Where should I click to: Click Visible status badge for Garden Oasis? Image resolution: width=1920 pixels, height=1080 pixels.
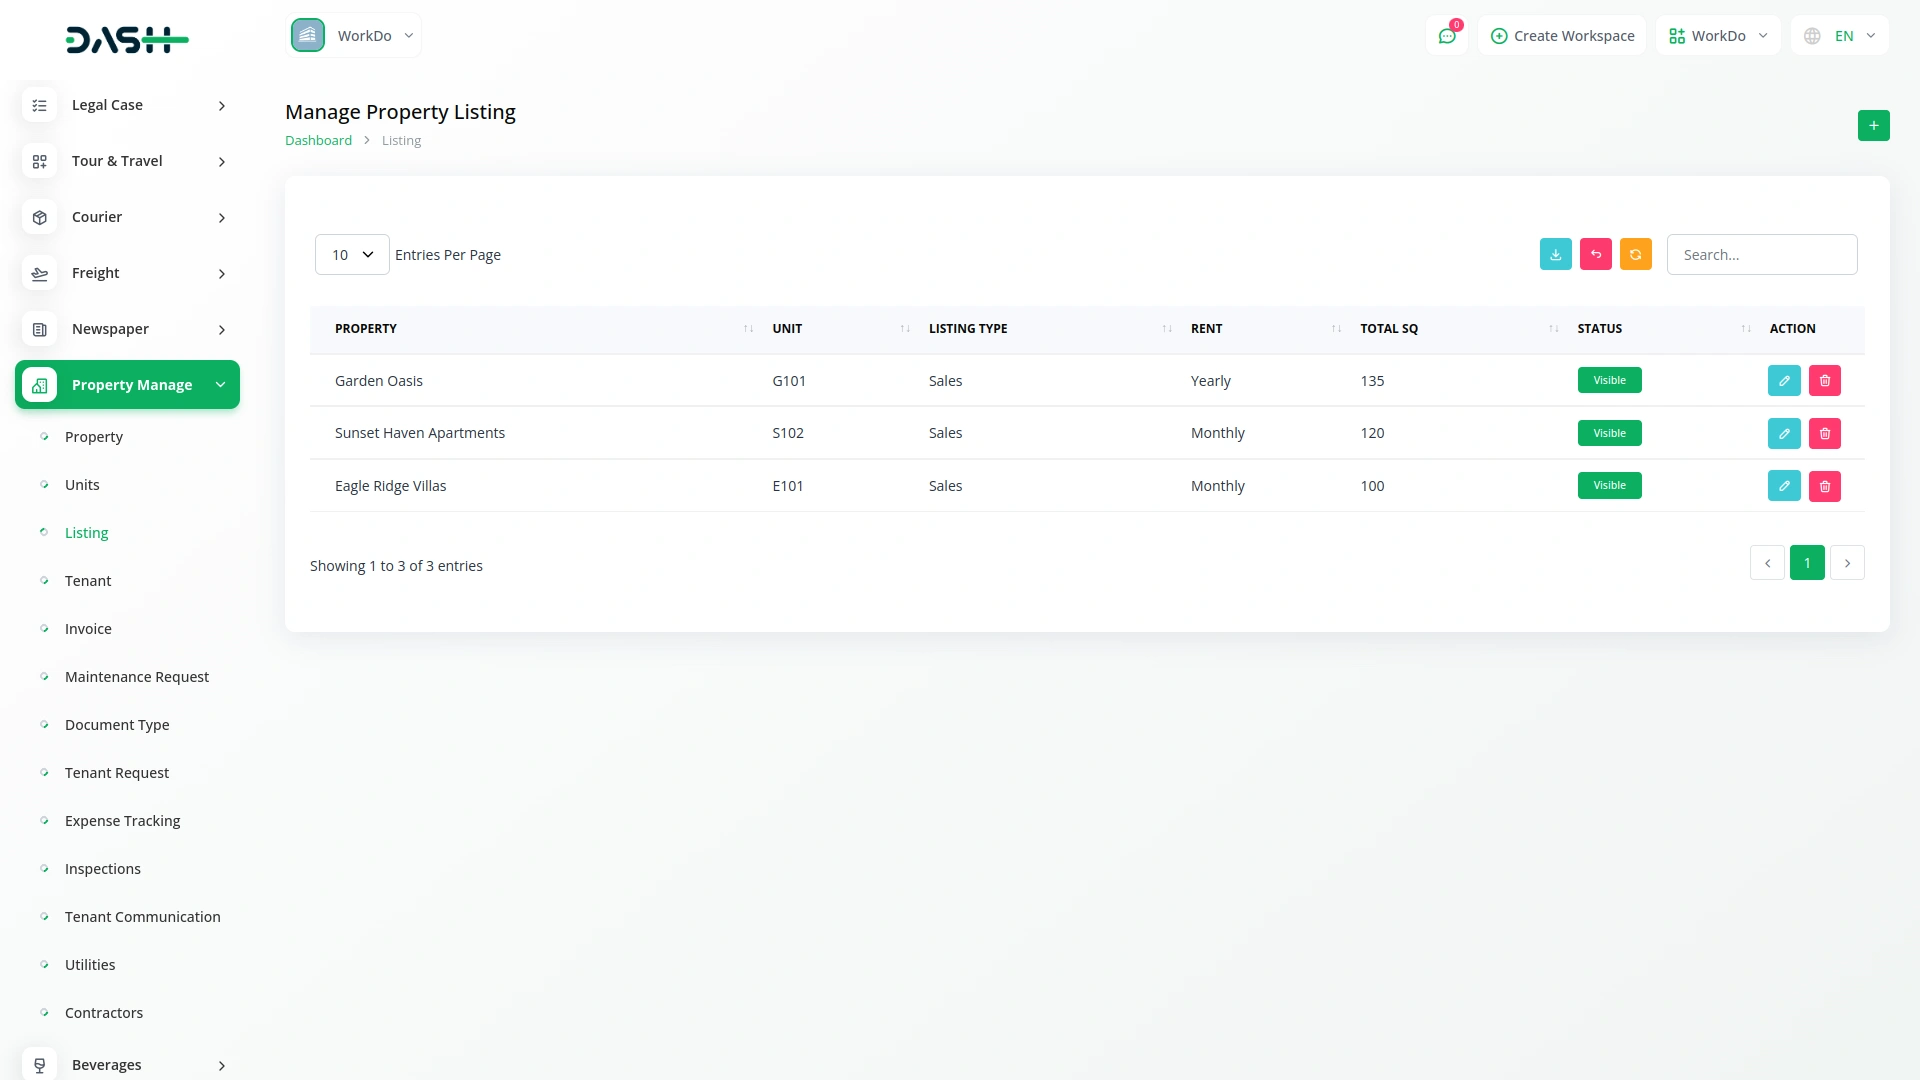tap(1609, 380)
